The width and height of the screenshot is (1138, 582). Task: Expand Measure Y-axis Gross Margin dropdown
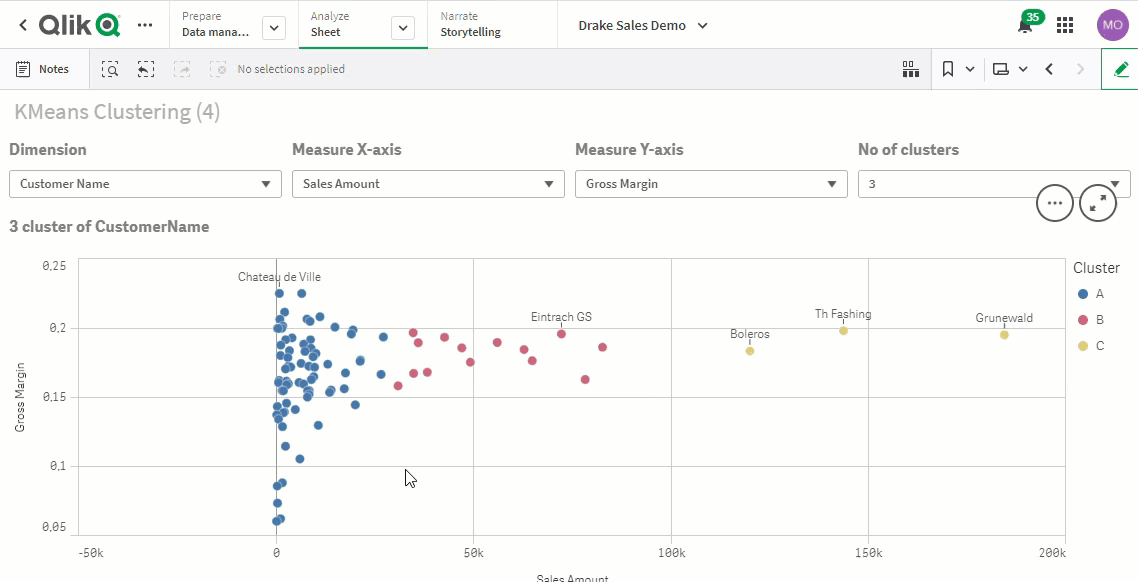(712, 184)
